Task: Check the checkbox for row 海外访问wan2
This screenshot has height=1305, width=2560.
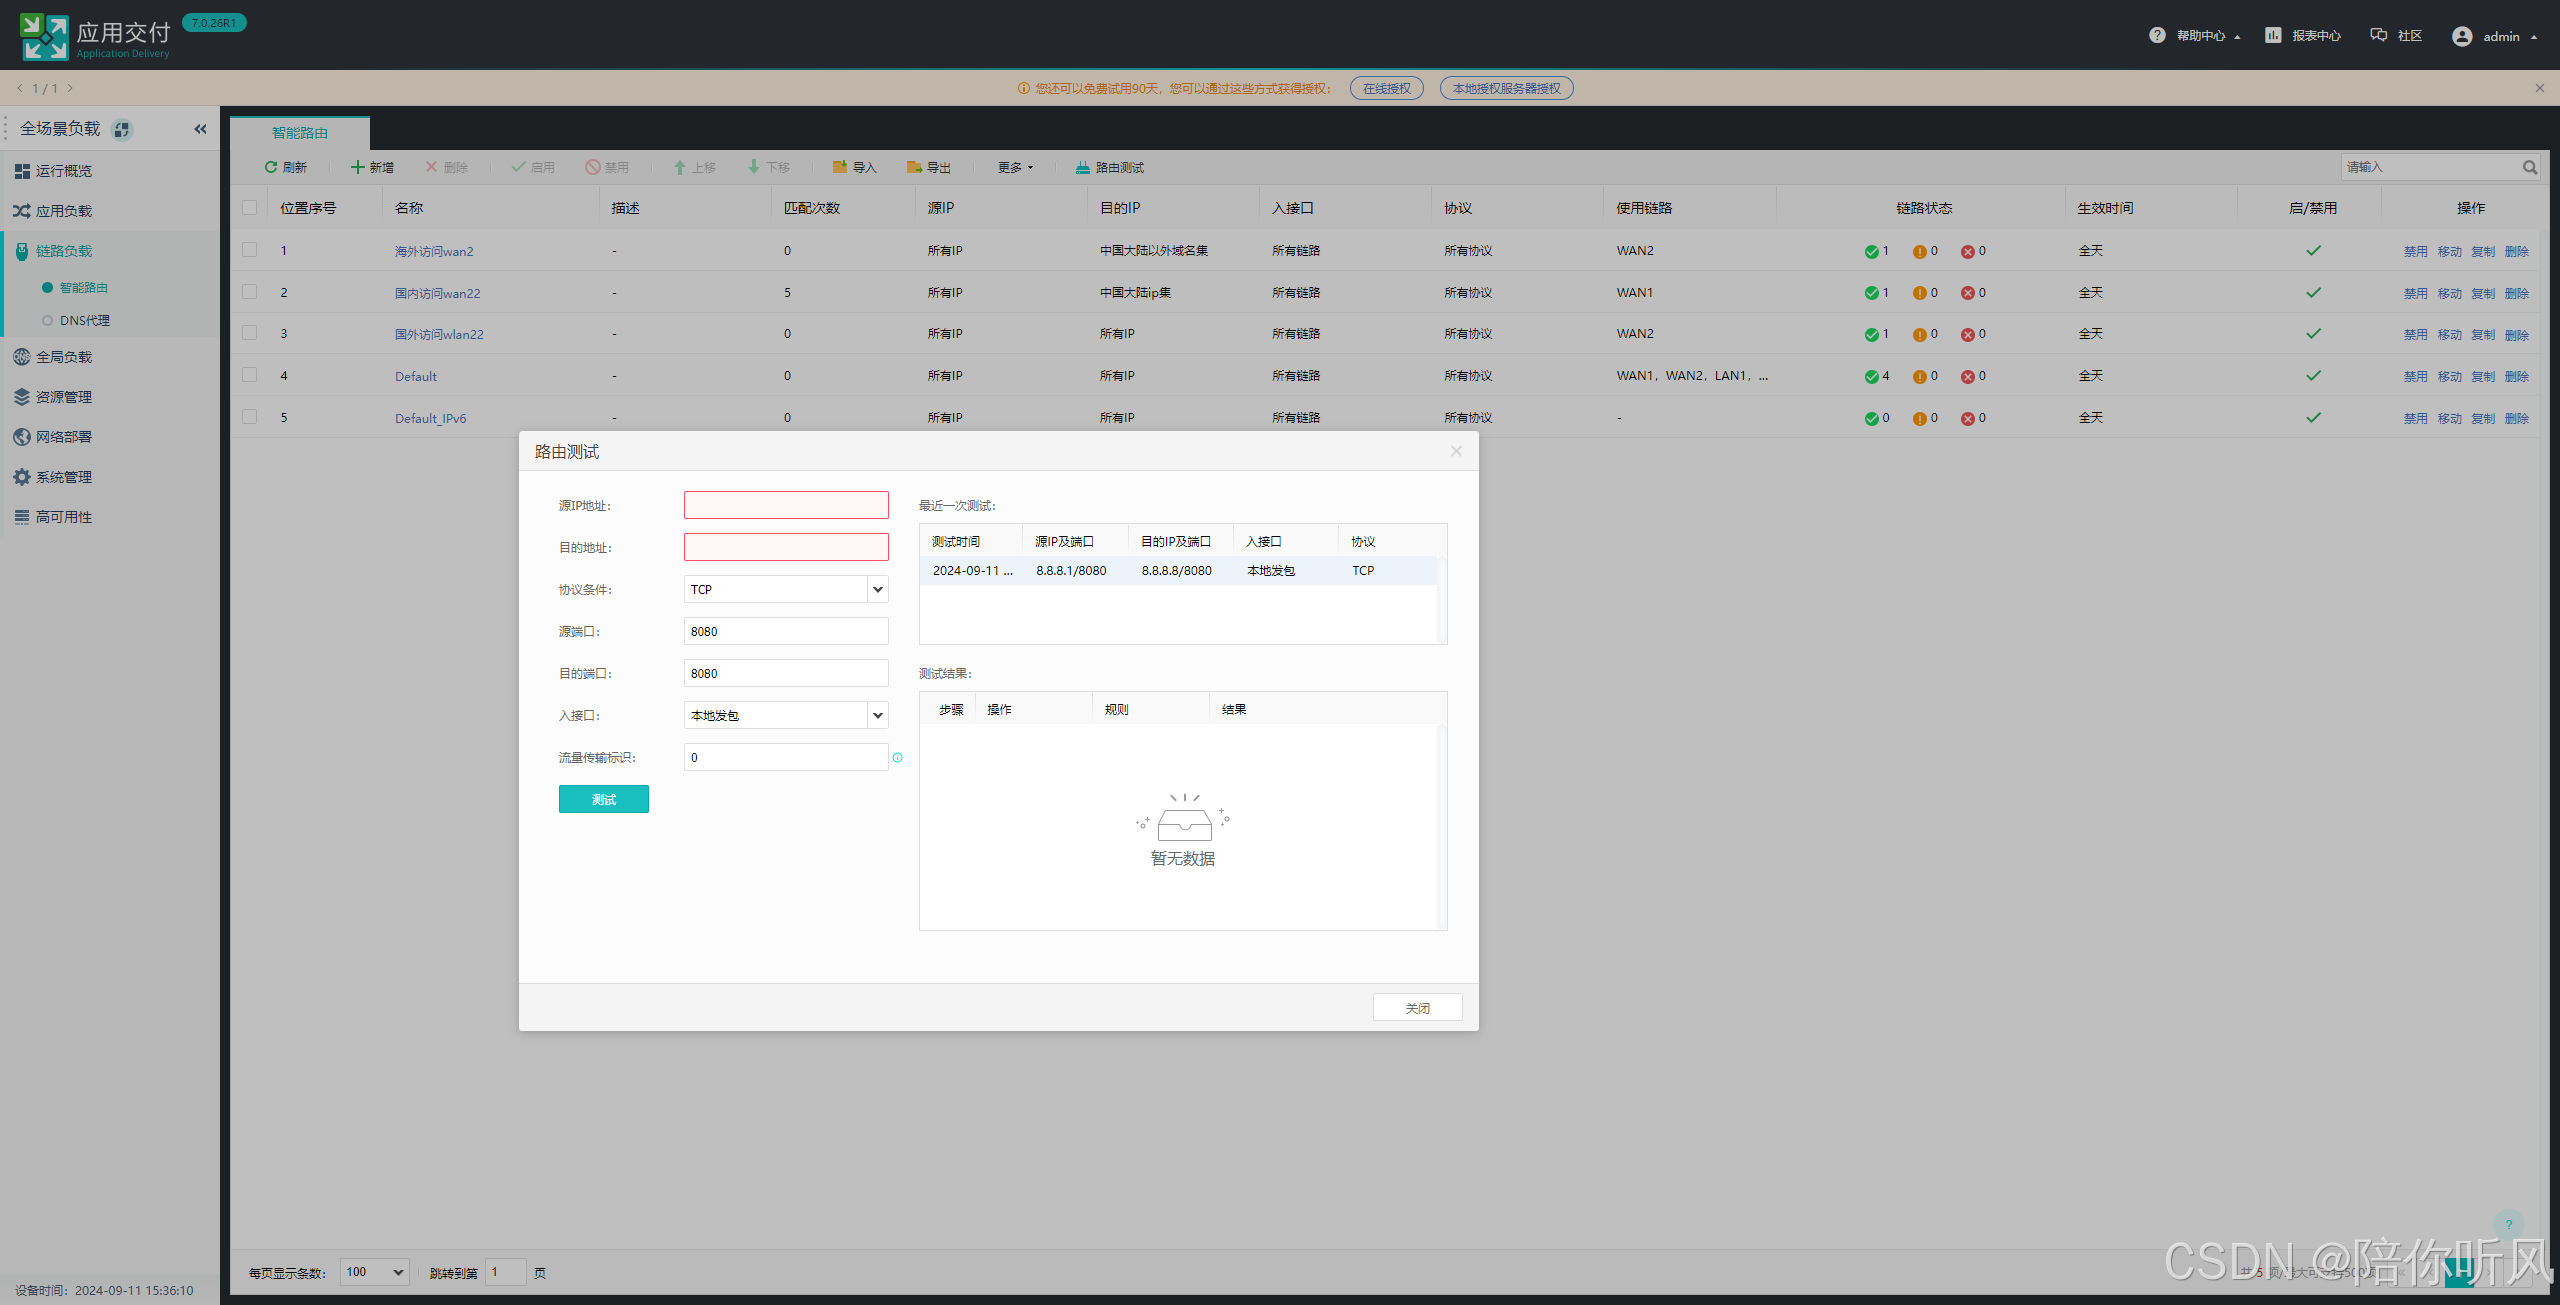Action: pyautogui.click(x=250, y=250)
